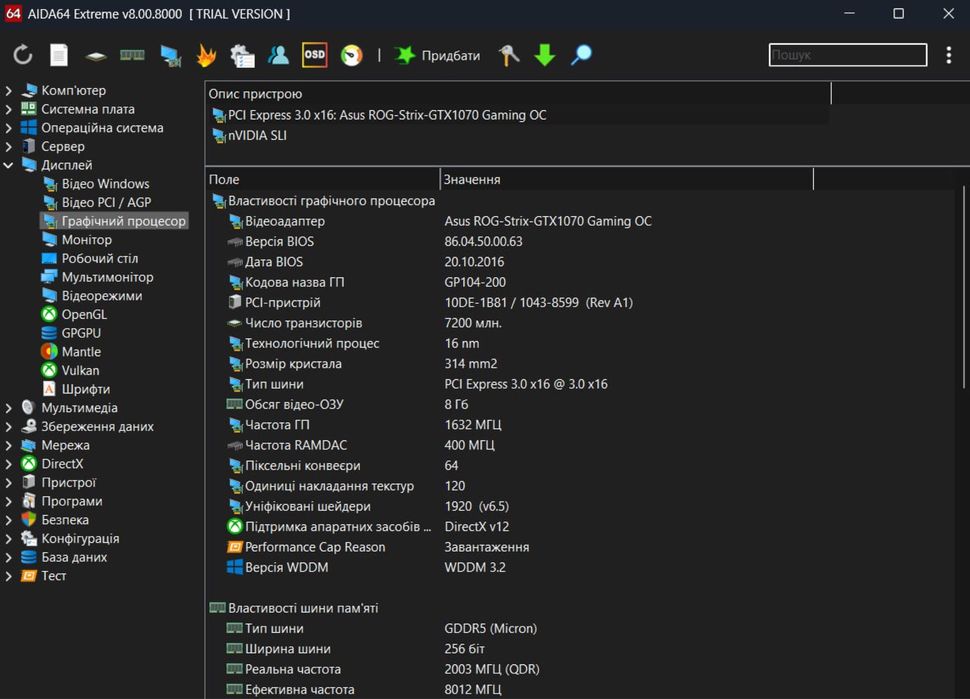Open preferences hammer tool icon
The image size is (970, 699).
509,55
